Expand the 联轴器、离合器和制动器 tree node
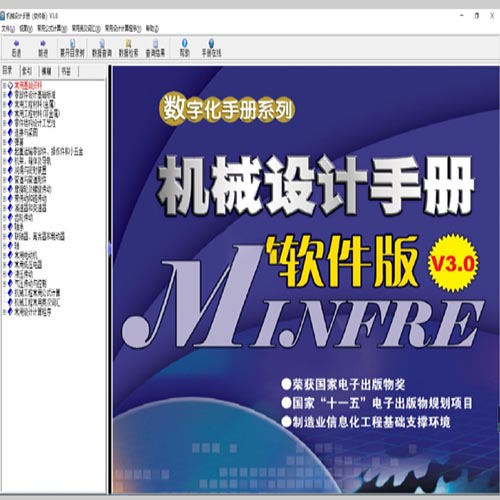The width and height of the screenshot is (500, 500). [x=4, y=236]
